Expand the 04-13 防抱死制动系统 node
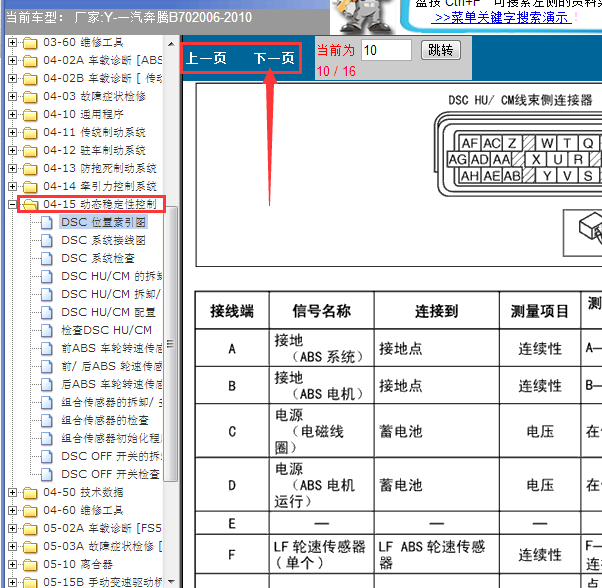 tap(12, 168)
